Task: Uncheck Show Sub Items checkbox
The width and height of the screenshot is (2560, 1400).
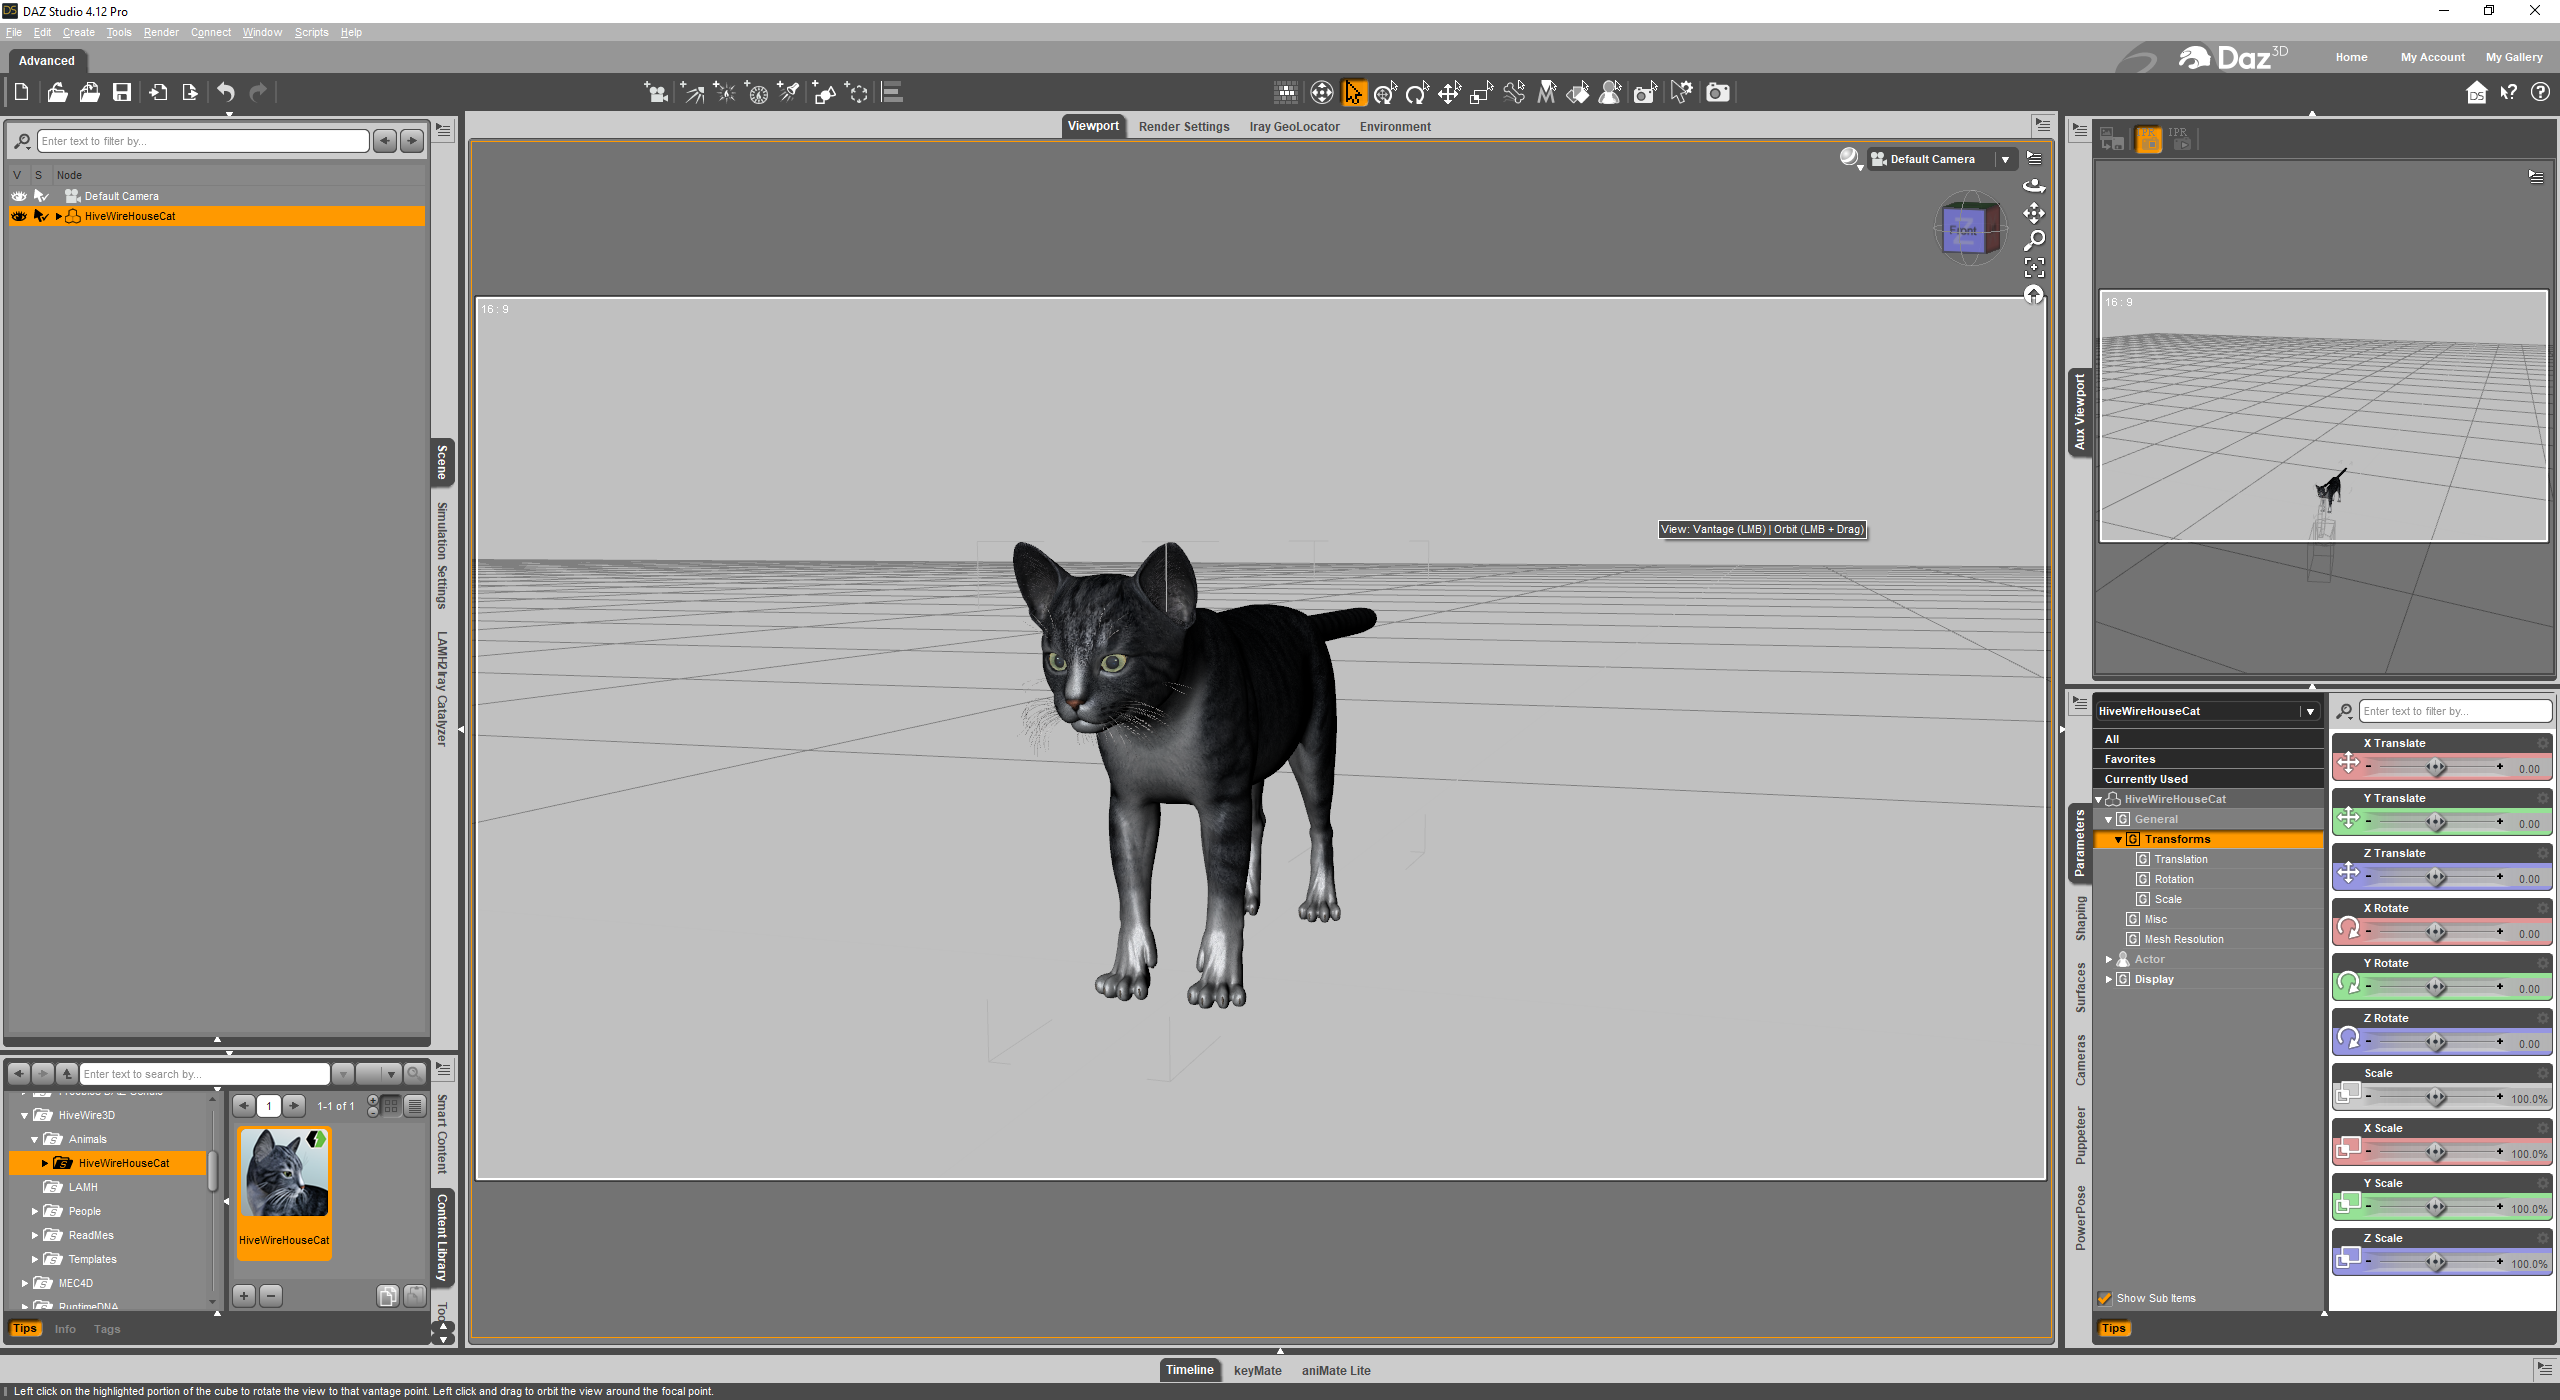Action: point(2104,1298)
